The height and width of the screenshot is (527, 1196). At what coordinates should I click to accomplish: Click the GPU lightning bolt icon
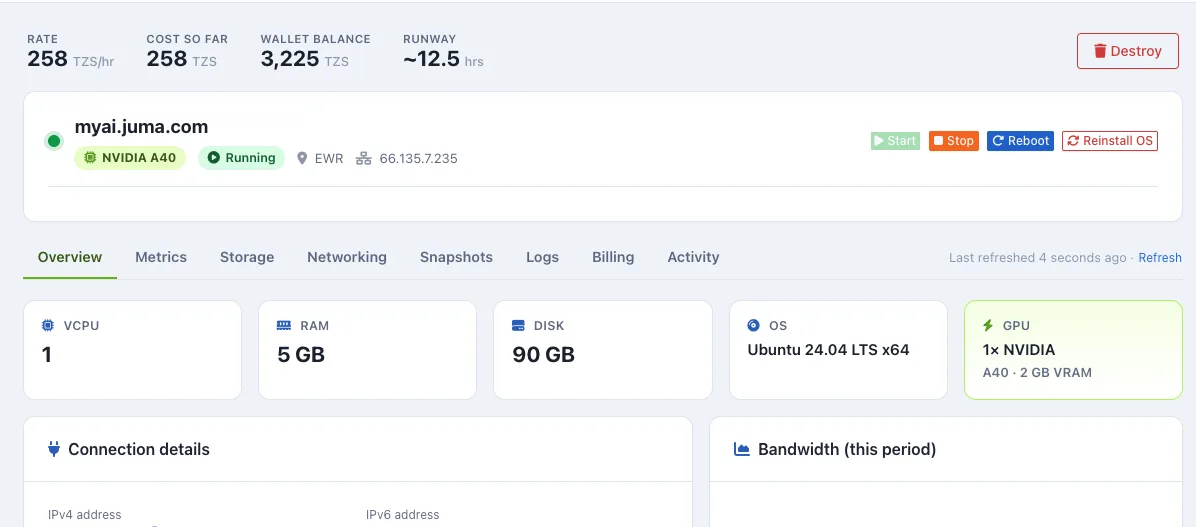click(988, 326)
